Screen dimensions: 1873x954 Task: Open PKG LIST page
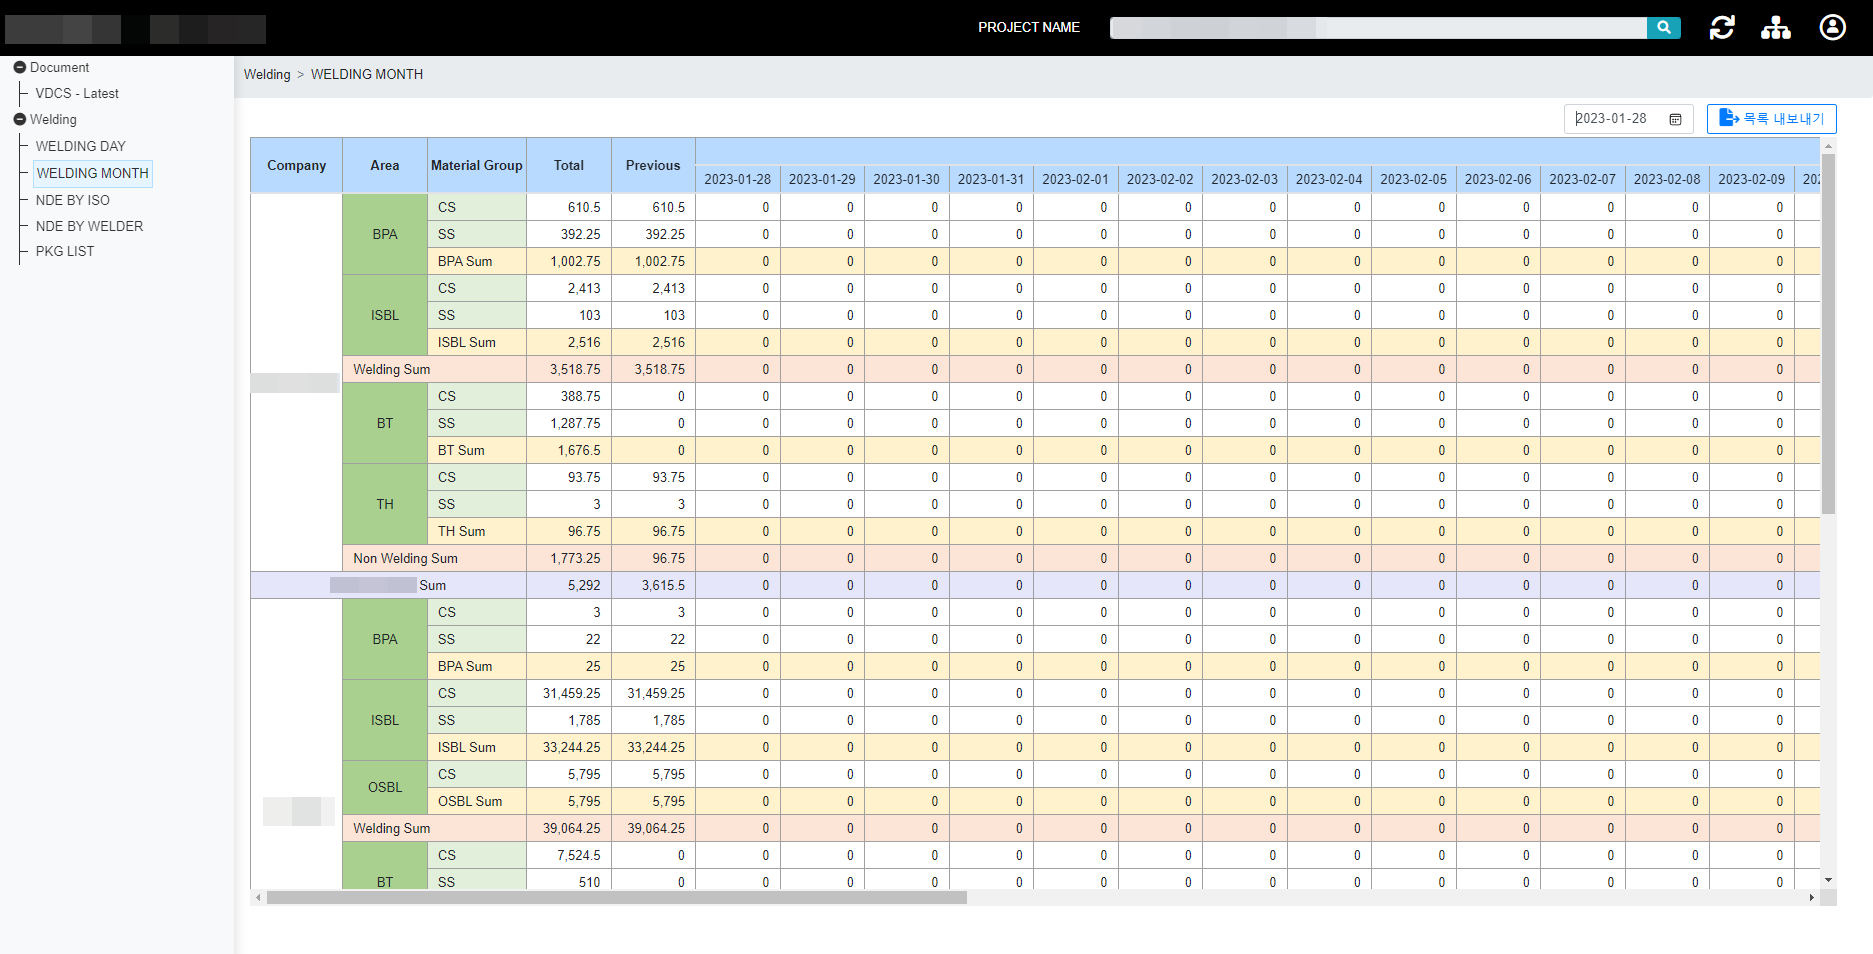click(x=65, y=251)
